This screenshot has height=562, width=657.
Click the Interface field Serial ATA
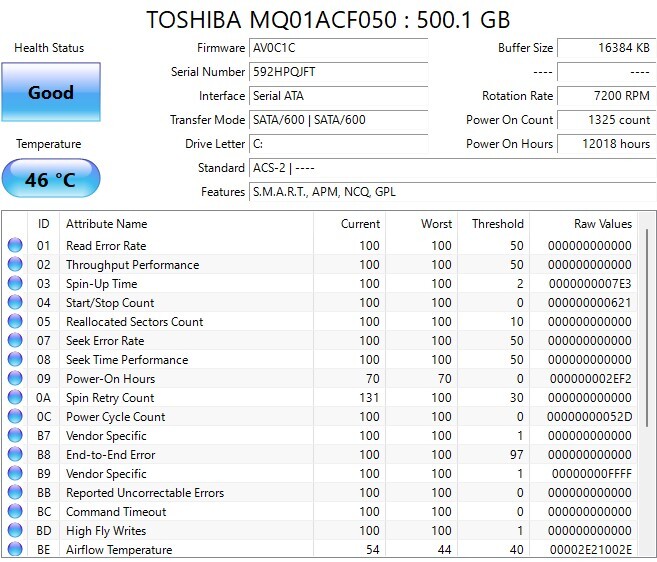click(x=339, y=96)
